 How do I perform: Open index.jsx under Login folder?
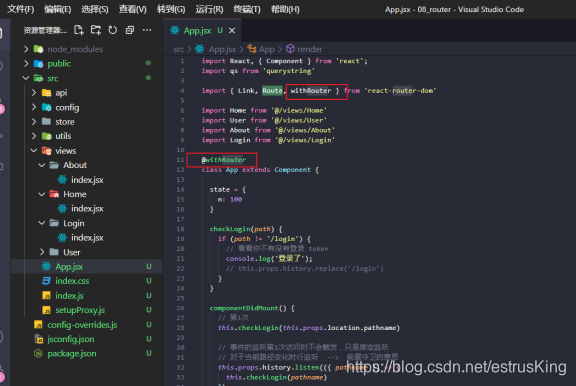[87, 238]
